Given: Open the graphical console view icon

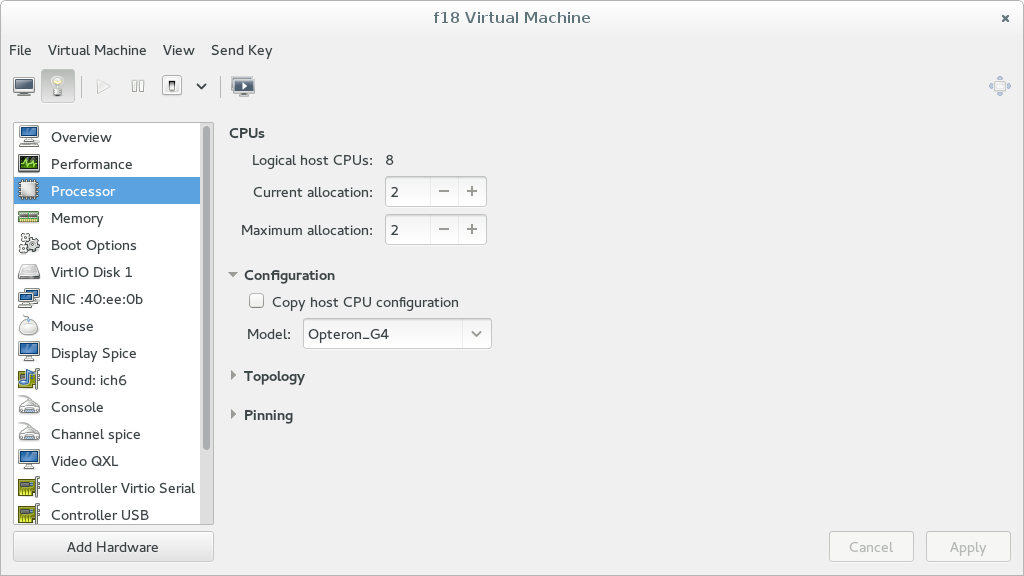Looking at the screenshot, I should click(x=22, y=85).
